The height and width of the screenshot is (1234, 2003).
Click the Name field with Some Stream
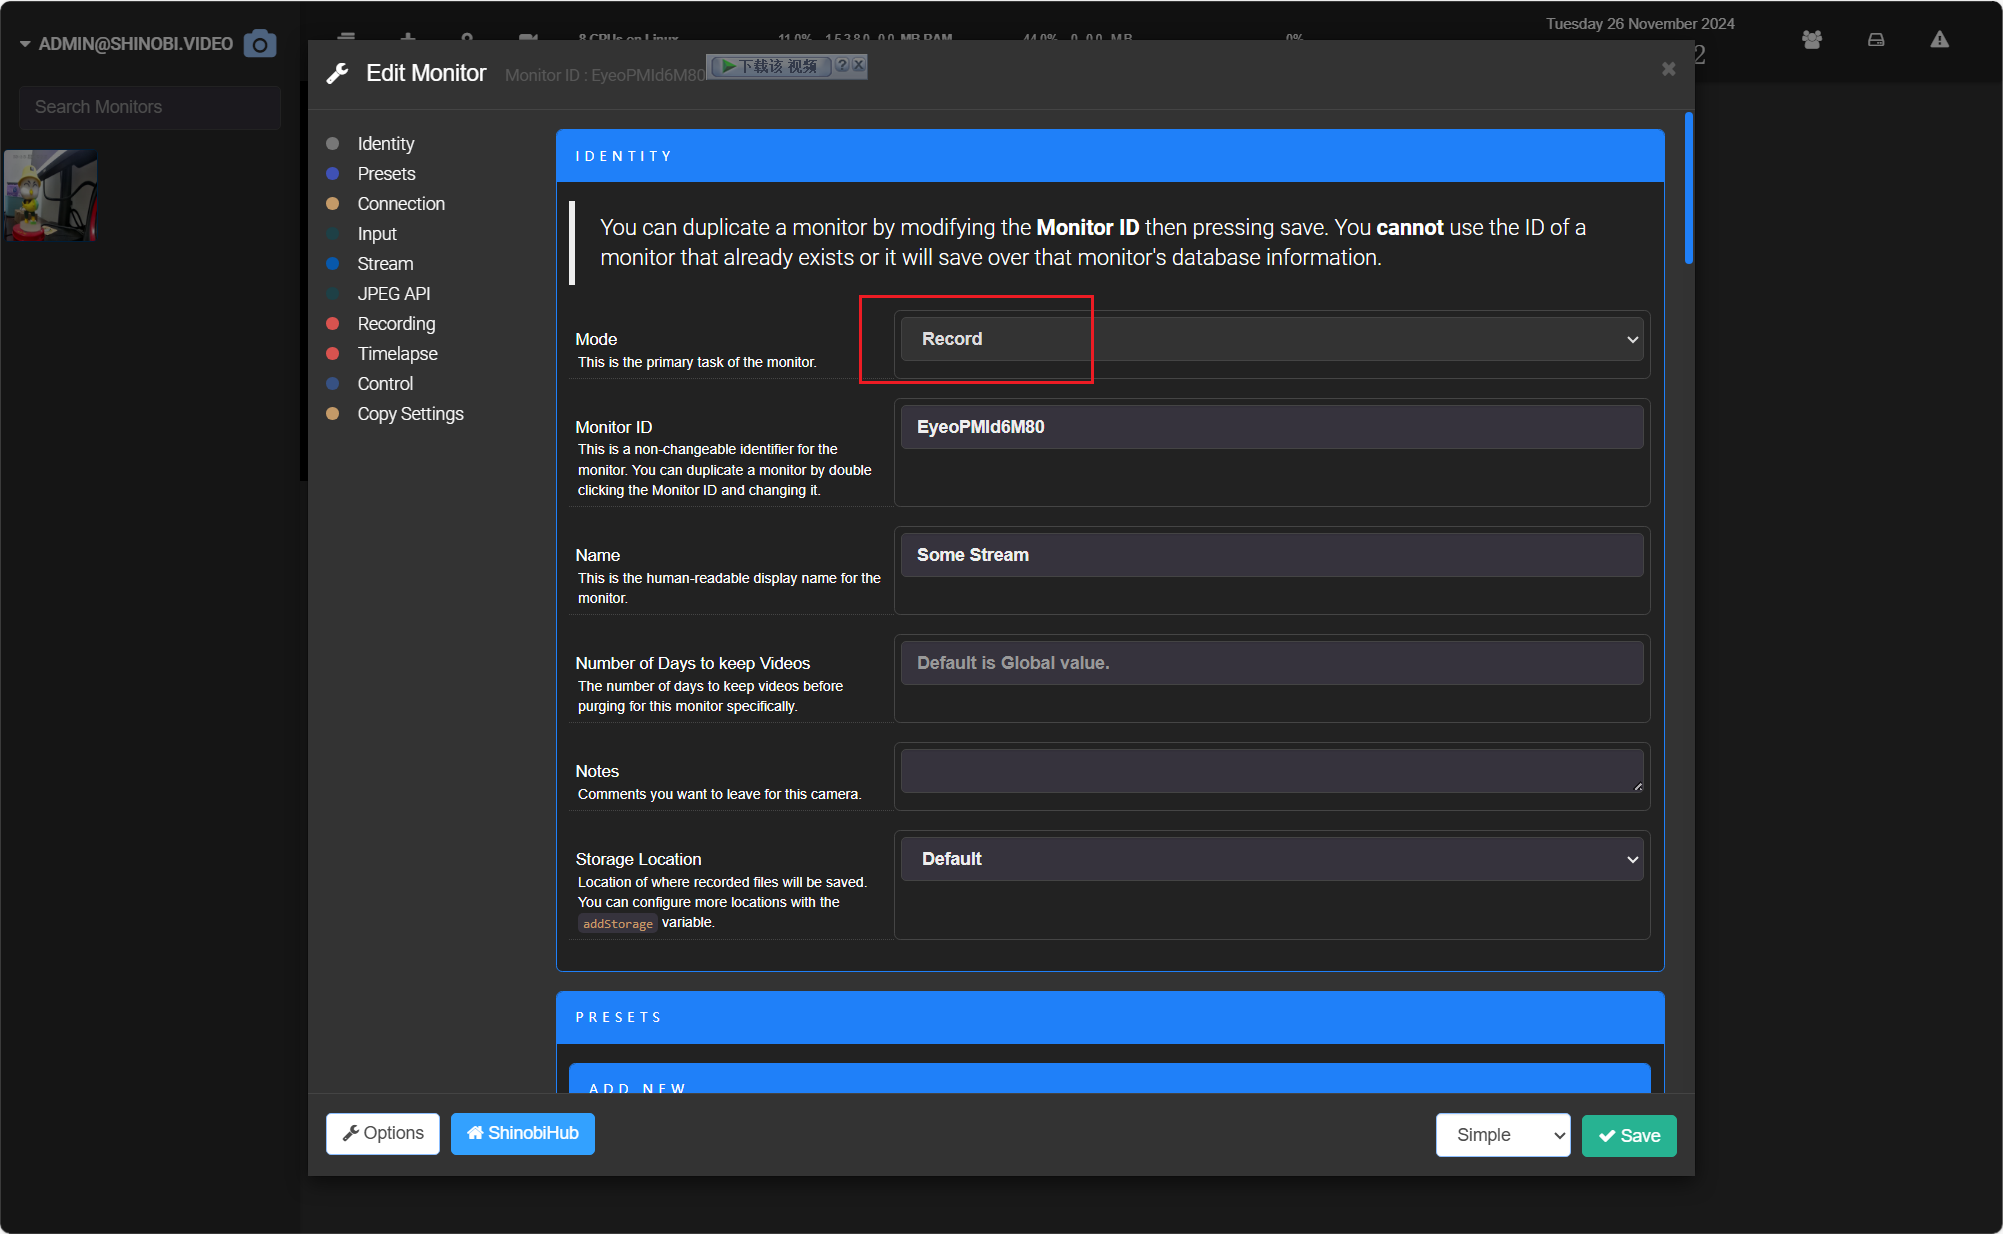pos(1271,555)
